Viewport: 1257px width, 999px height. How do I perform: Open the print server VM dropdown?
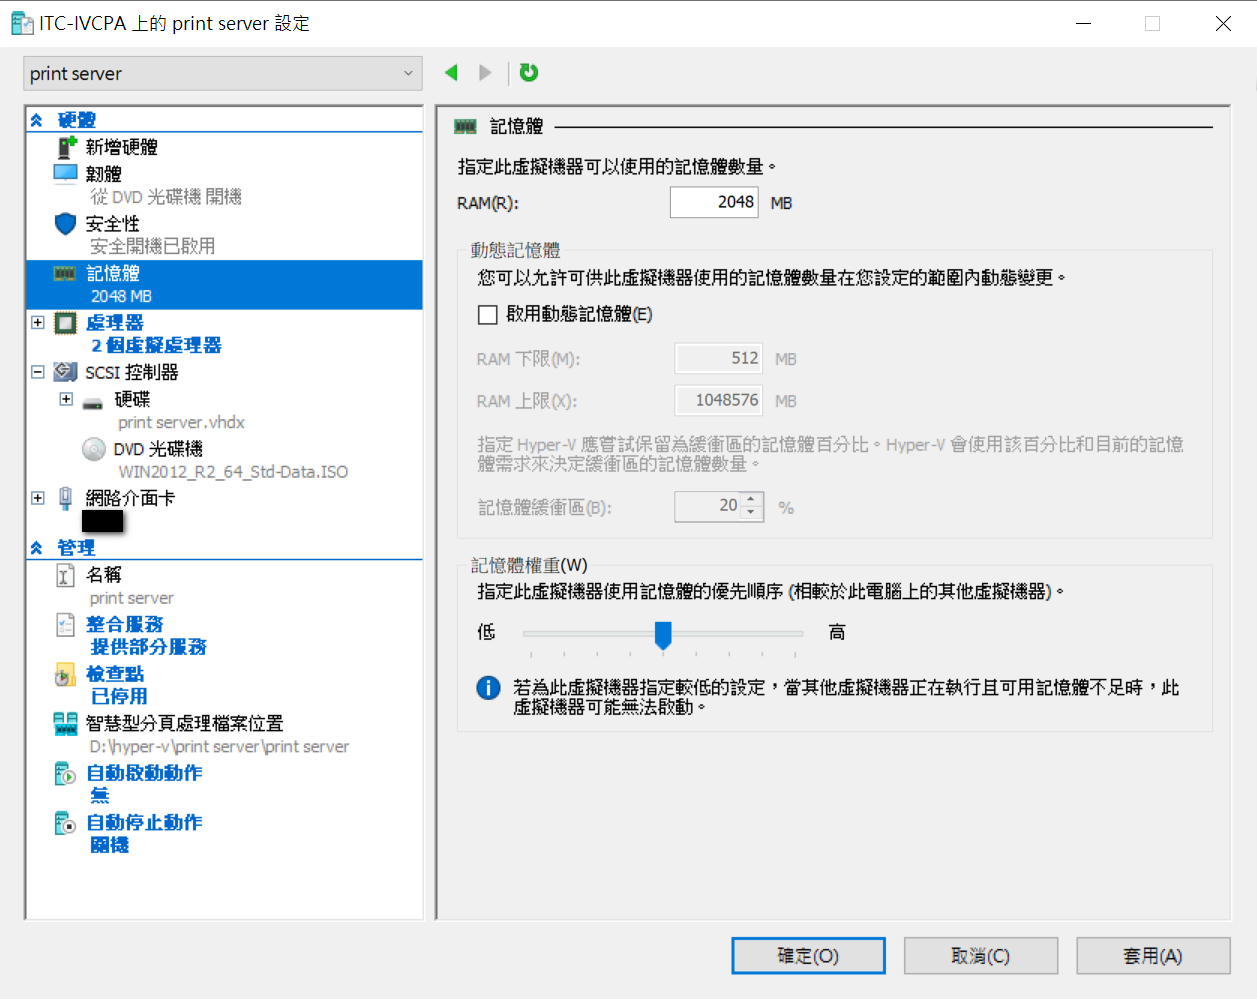[x=222, y=74]
